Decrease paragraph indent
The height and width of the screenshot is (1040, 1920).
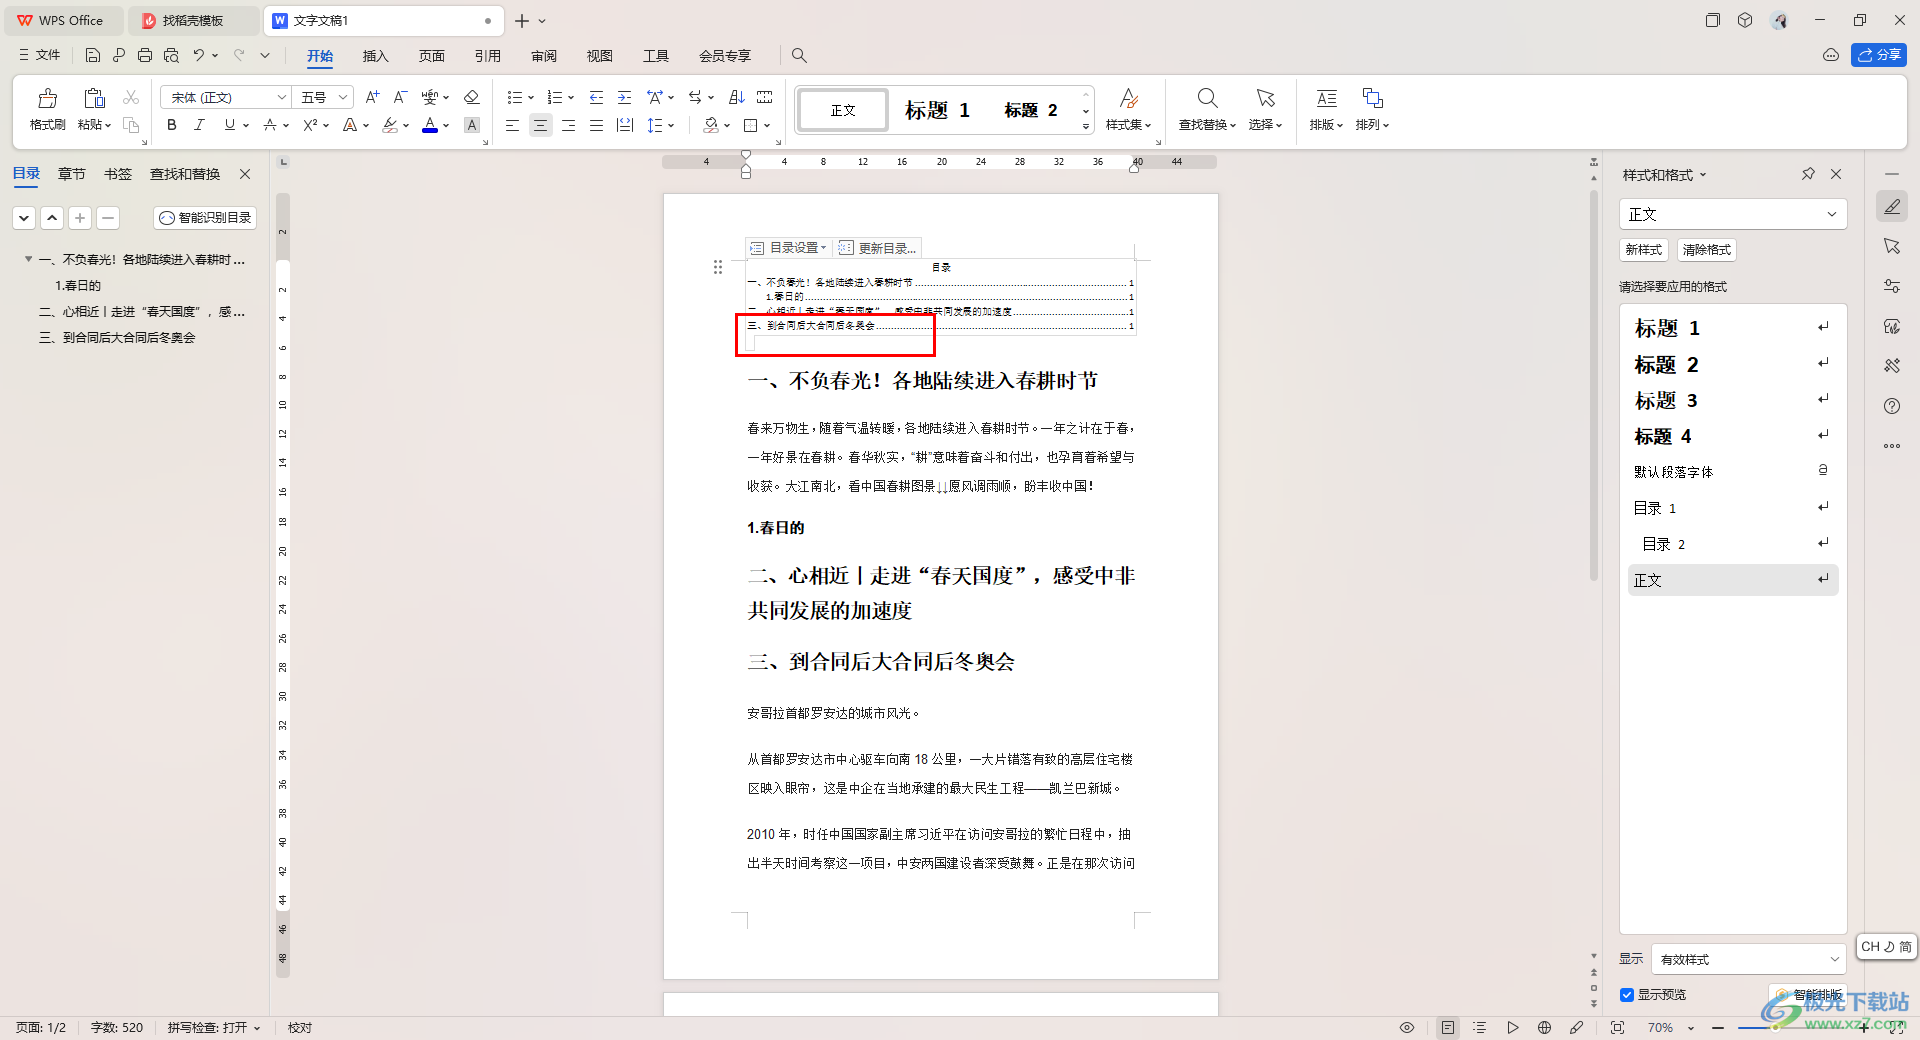596,97
